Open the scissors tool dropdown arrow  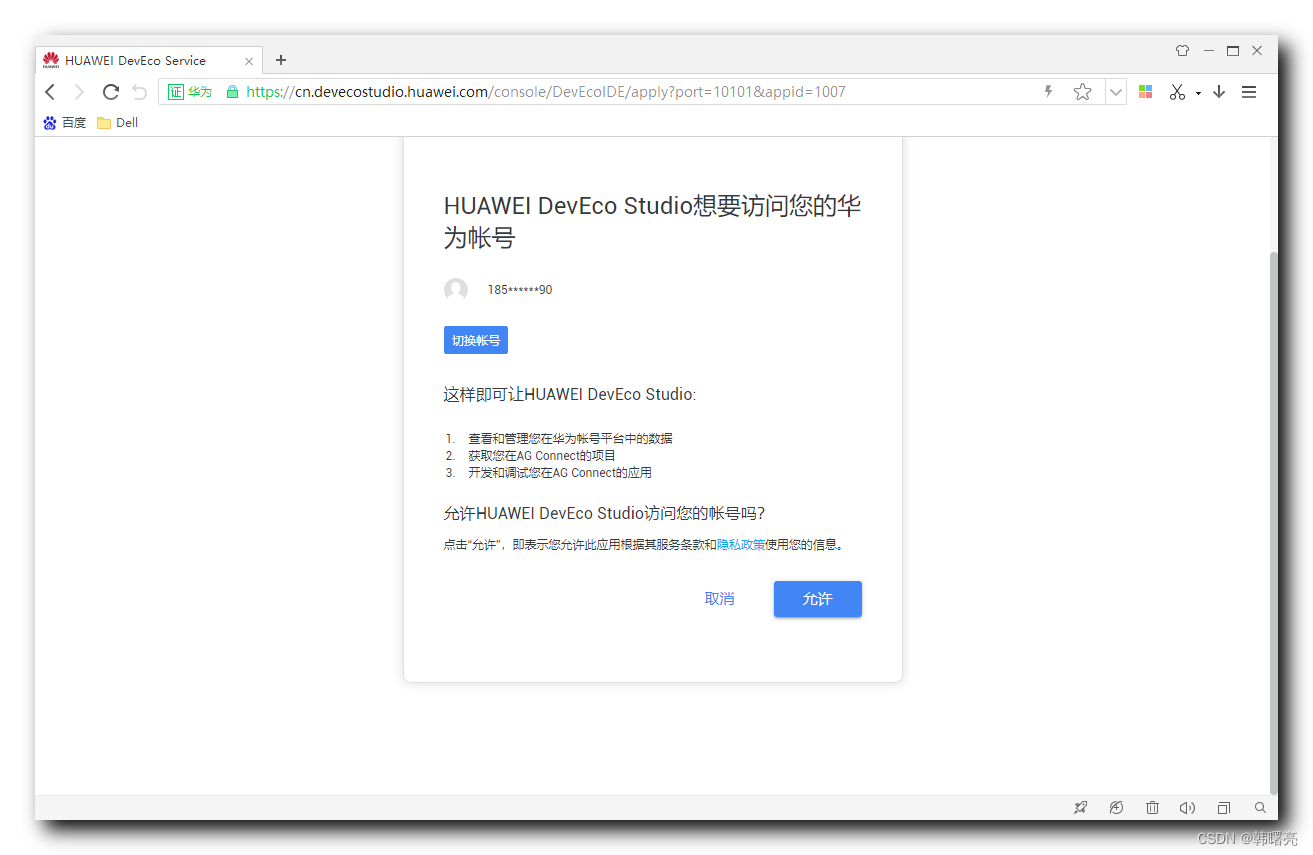[x=1198, y=93]
